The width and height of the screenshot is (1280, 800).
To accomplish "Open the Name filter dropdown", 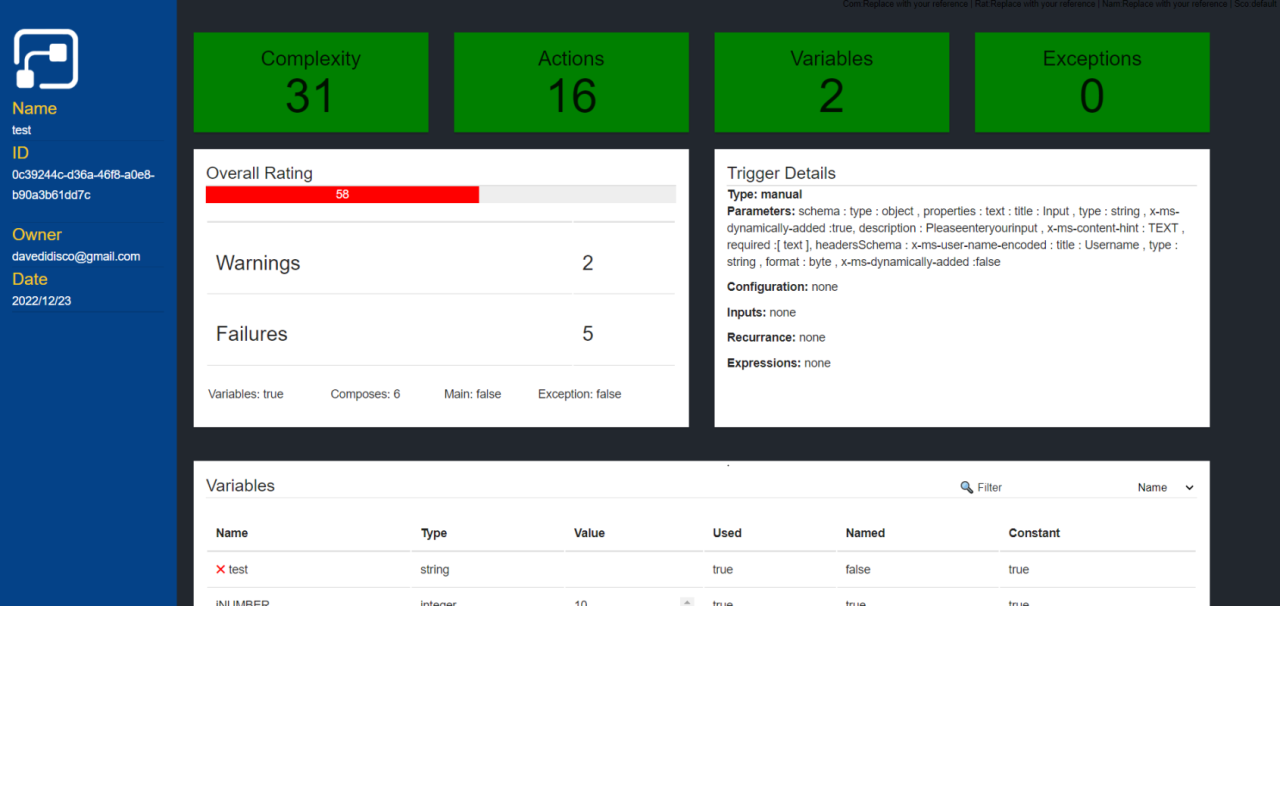I will [1166, 487].
